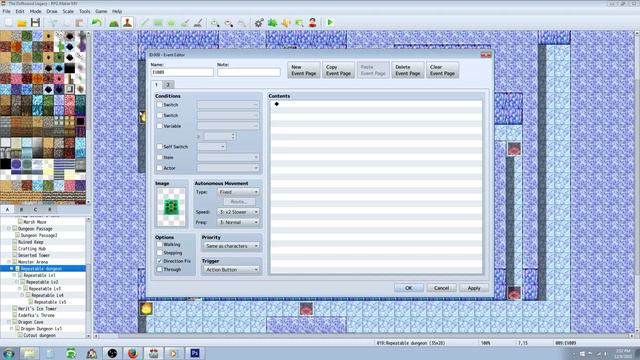This screenshot has height=360, width=640.
Task: Select the Shadow Pen tool
Action: 198,23
